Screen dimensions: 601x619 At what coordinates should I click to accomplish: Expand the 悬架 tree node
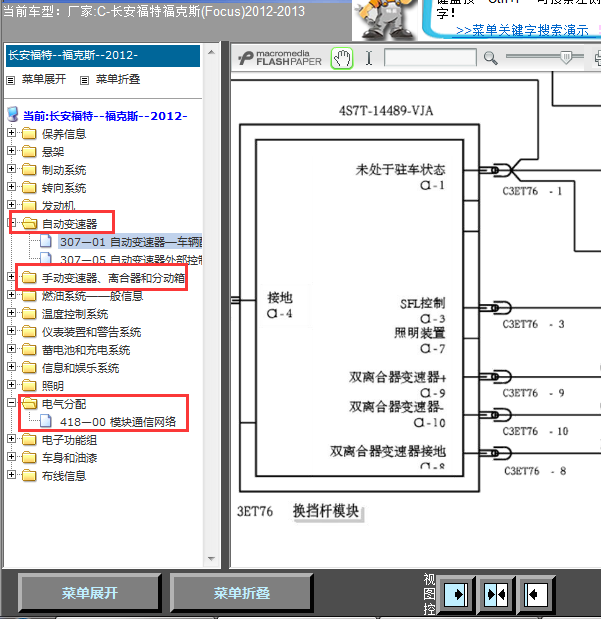coord(11,151)
